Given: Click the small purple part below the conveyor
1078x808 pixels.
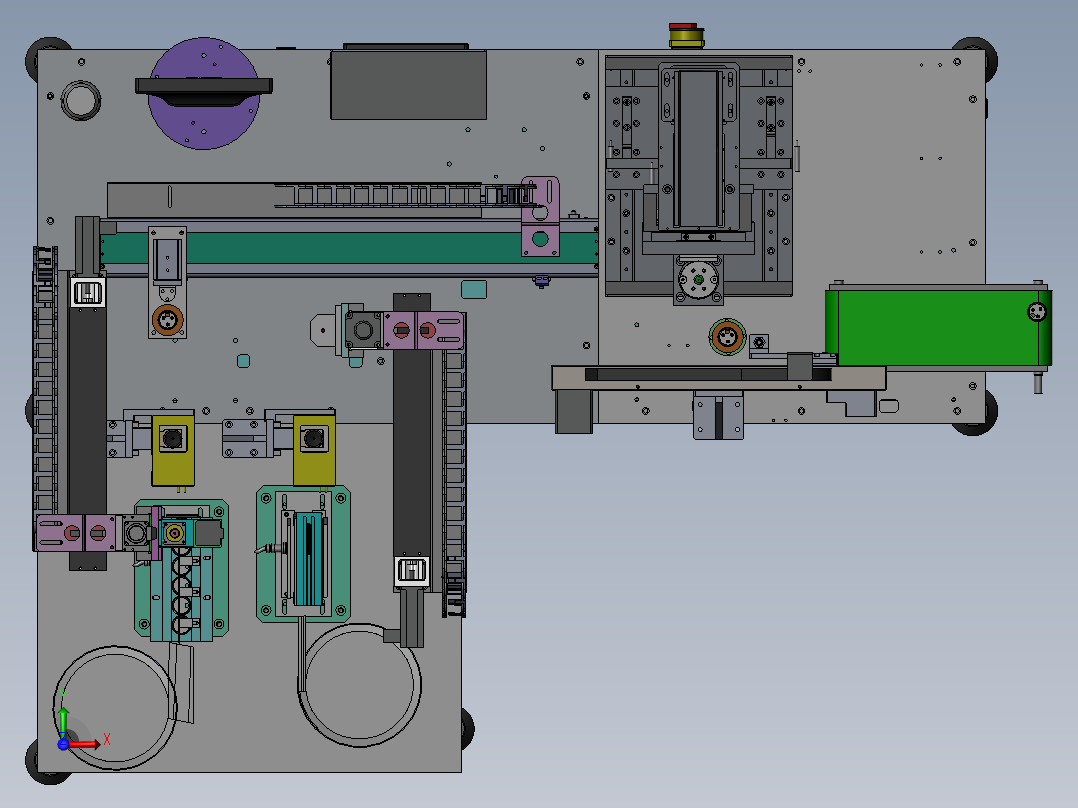Looking at the screenshot, I should 542,281.
